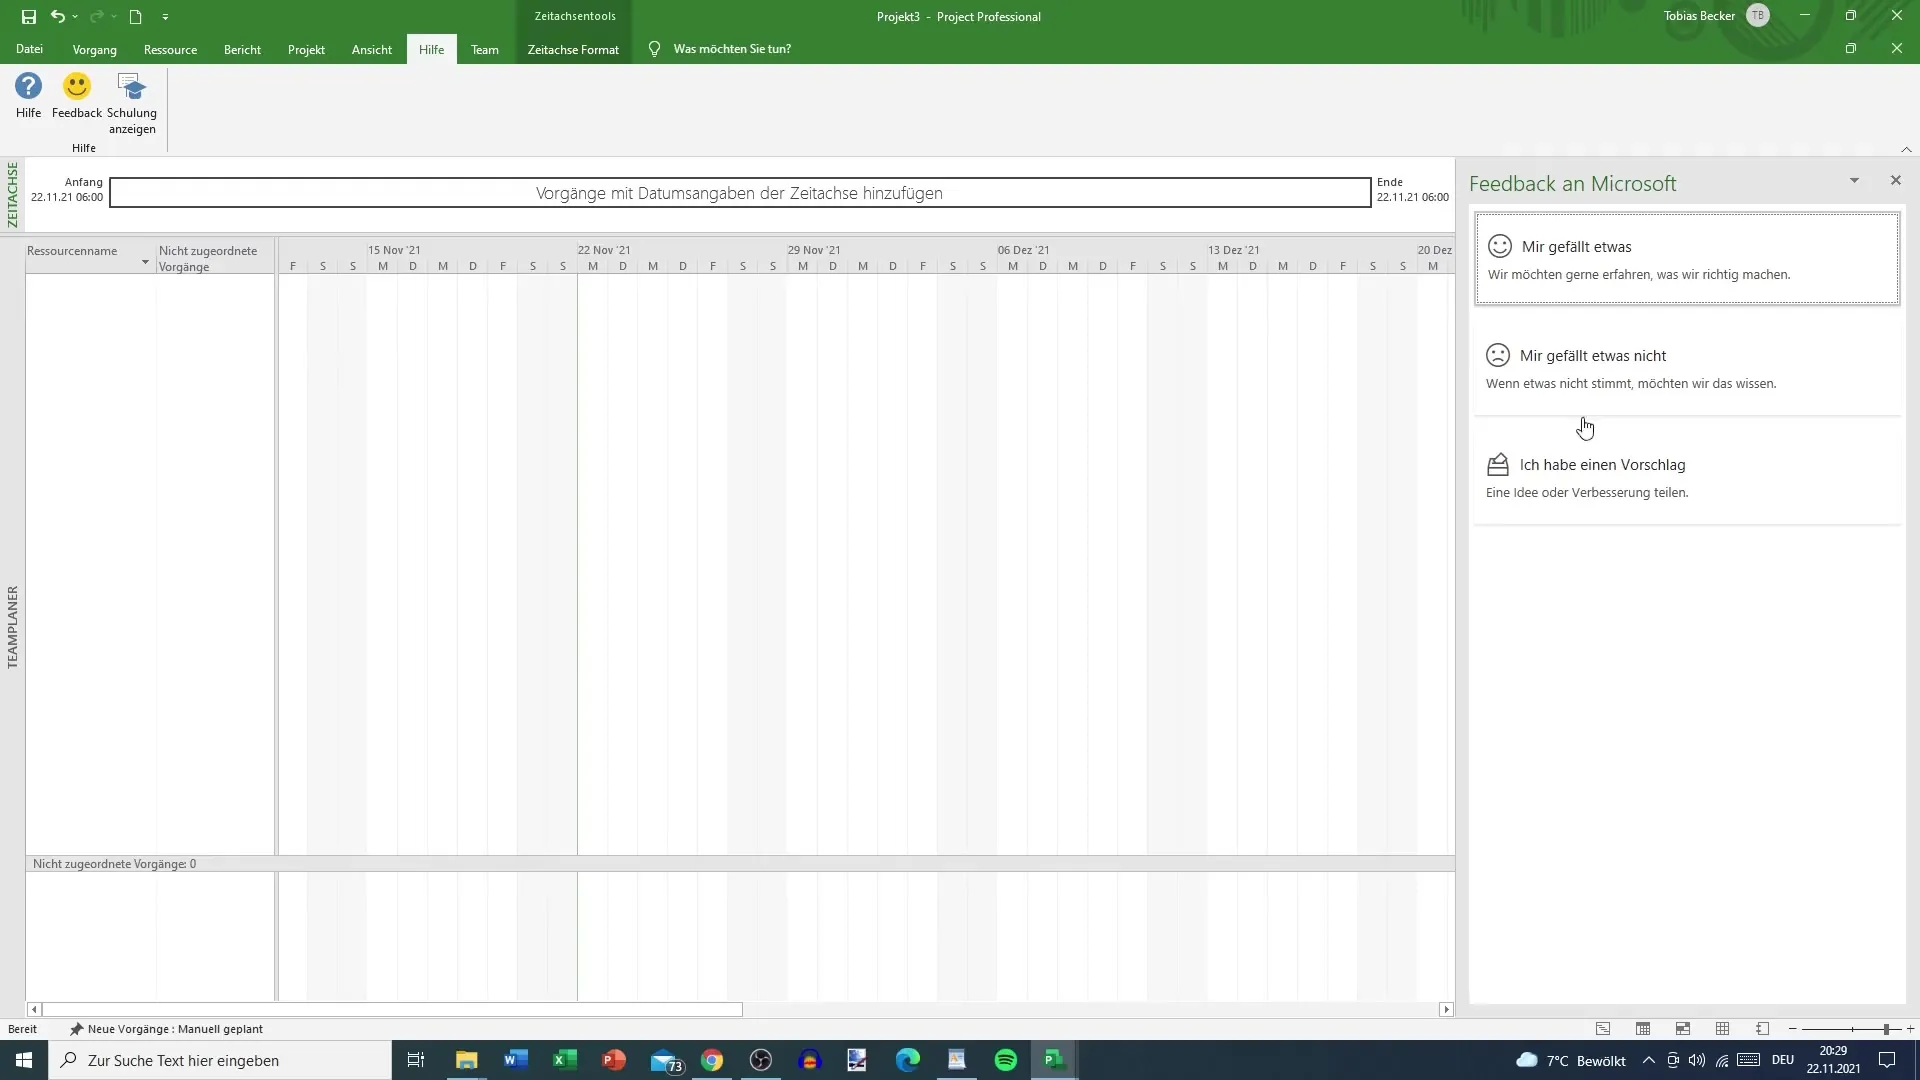Click the Windows search box
1920x1080 pixels.
click(x=220, y=1060)
